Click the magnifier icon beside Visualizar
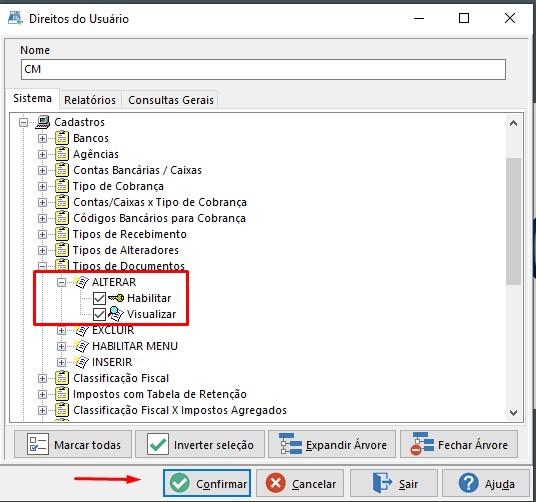Screen dimensions: 536x502 (116, 314)
